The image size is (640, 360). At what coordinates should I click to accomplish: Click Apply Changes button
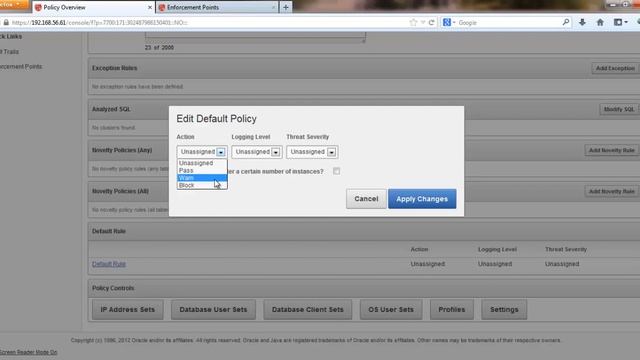pos(422,199)
